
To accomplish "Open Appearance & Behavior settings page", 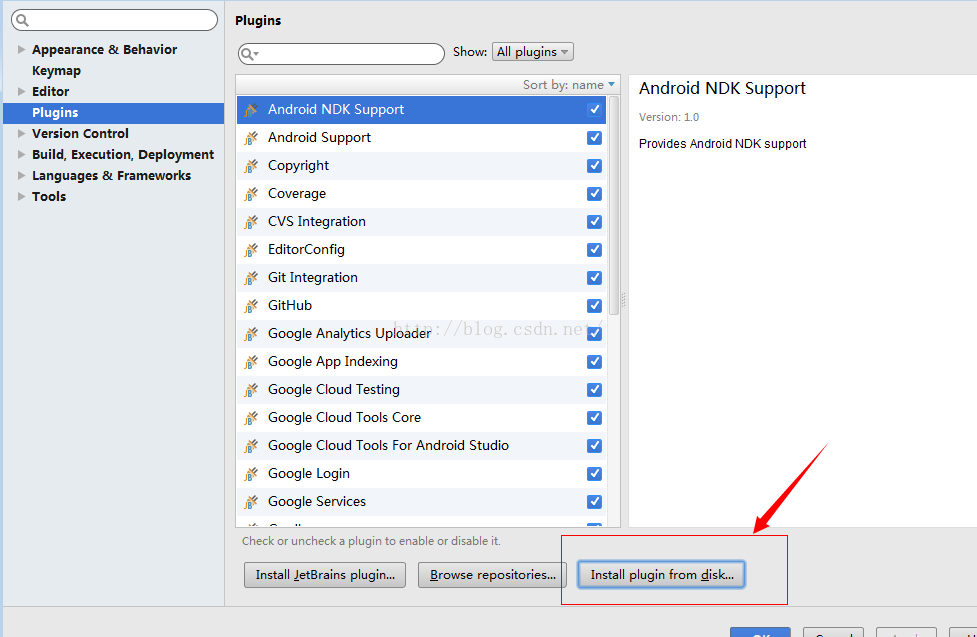I will tap(105, 49).
